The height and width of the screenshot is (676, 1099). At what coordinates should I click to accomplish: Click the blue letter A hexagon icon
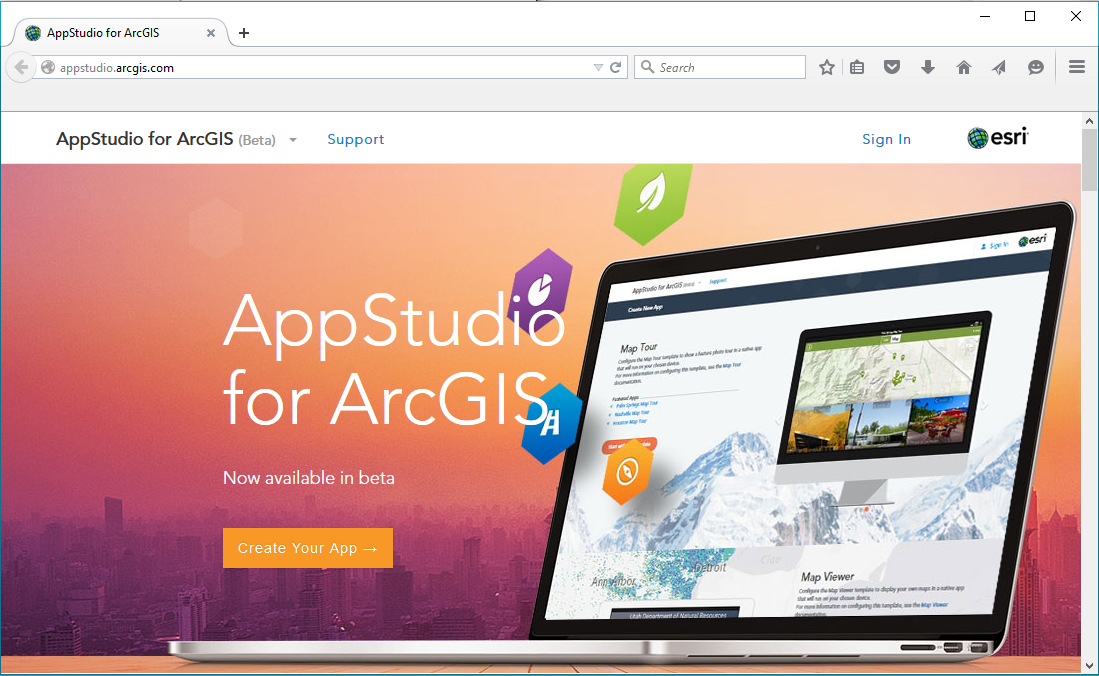pos(552,424)
